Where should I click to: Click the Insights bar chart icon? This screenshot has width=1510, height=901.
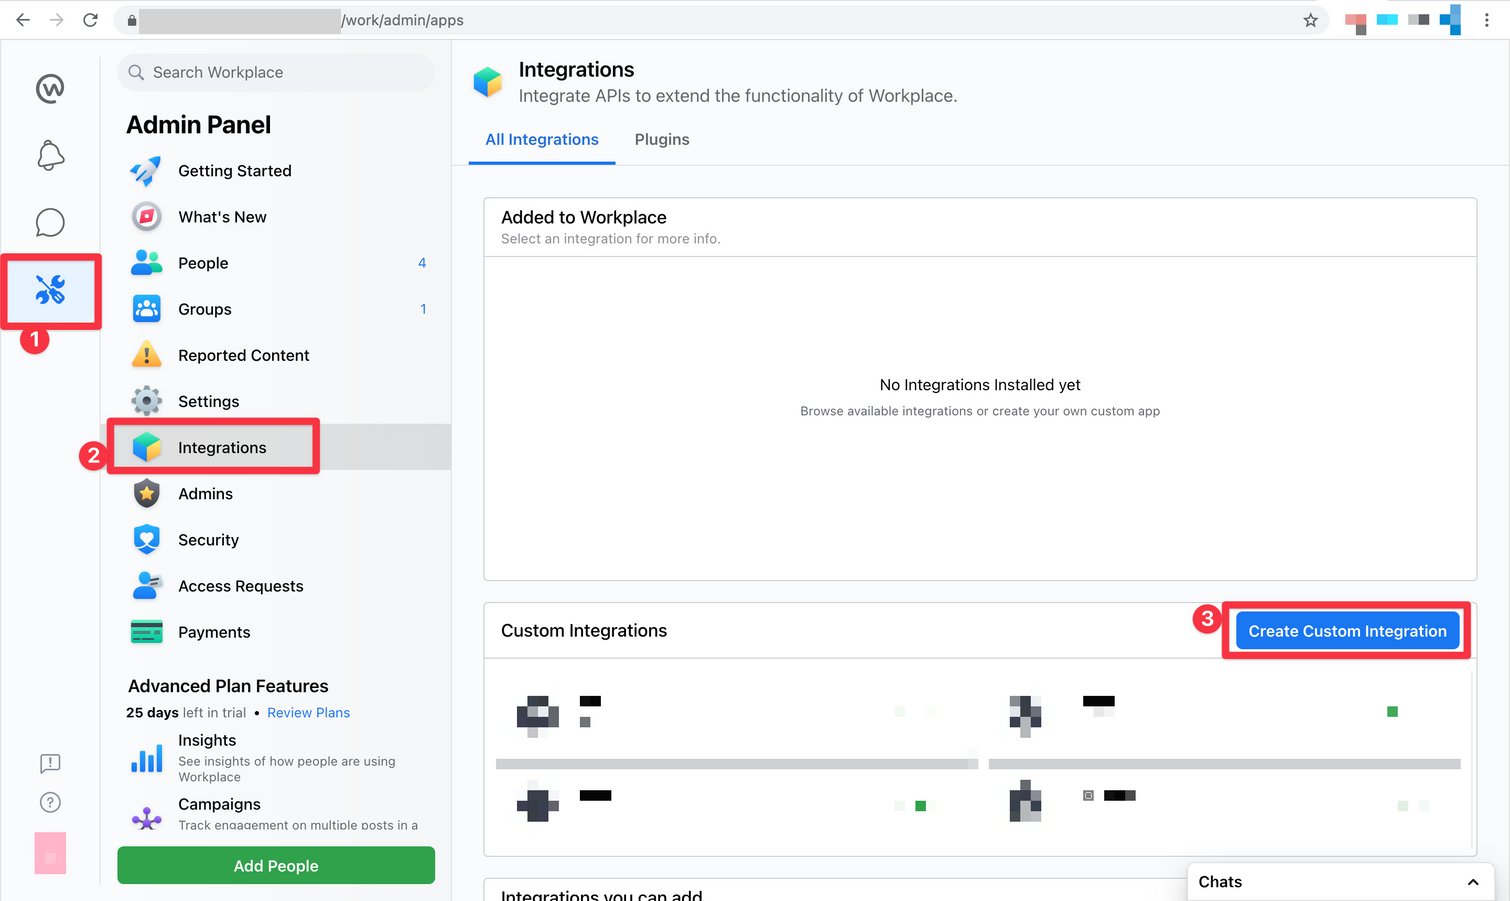click(x=146, y=759)
